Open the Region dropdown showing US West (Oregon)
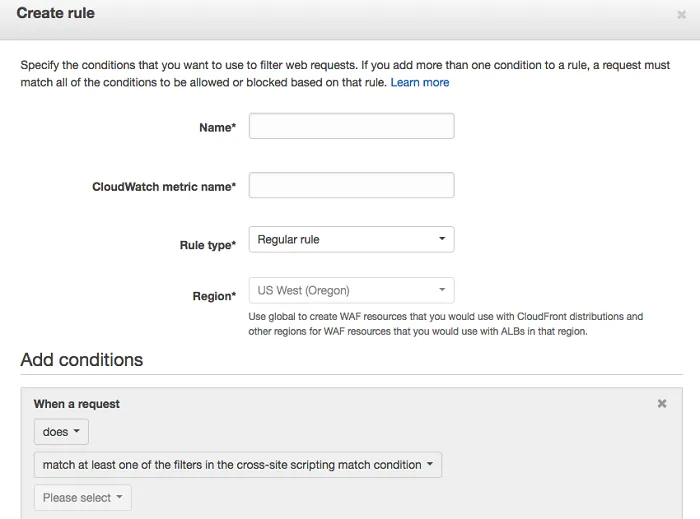The width and height of the screenshot is (700, 519). [351, 291]
